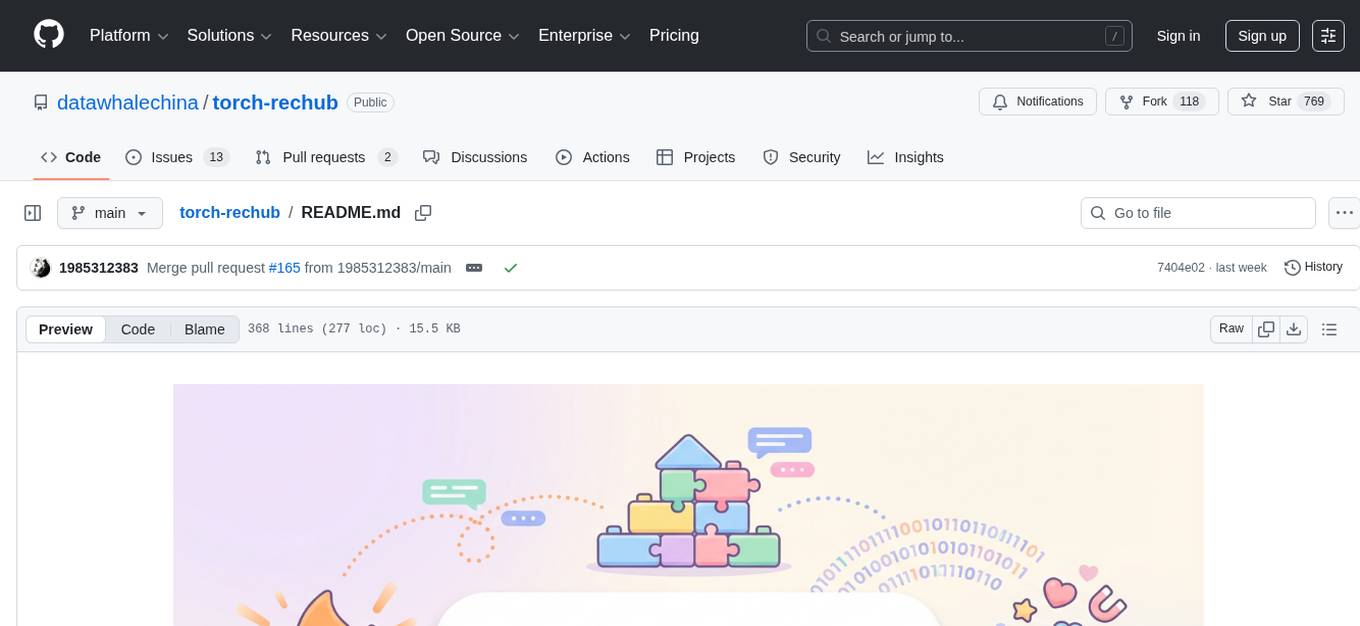The height and width of the screenshot is (626, 1360).
Task: Copy the raw README contents
Action: tap(1266, 328)
